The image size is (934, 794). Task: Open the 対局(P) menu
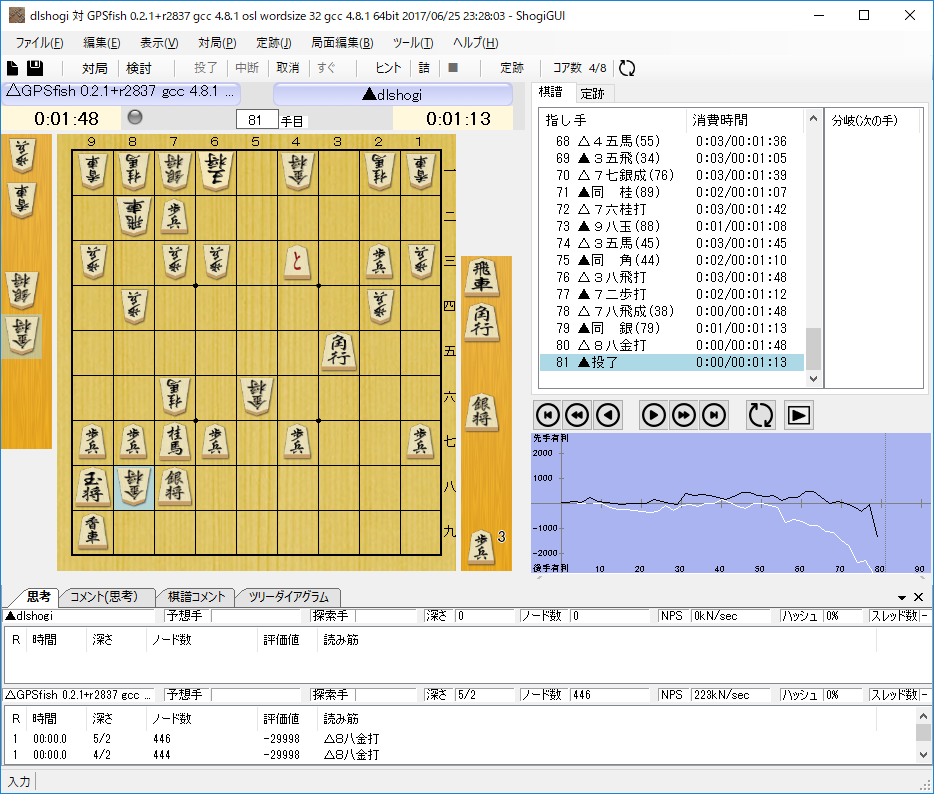point(217,43)
